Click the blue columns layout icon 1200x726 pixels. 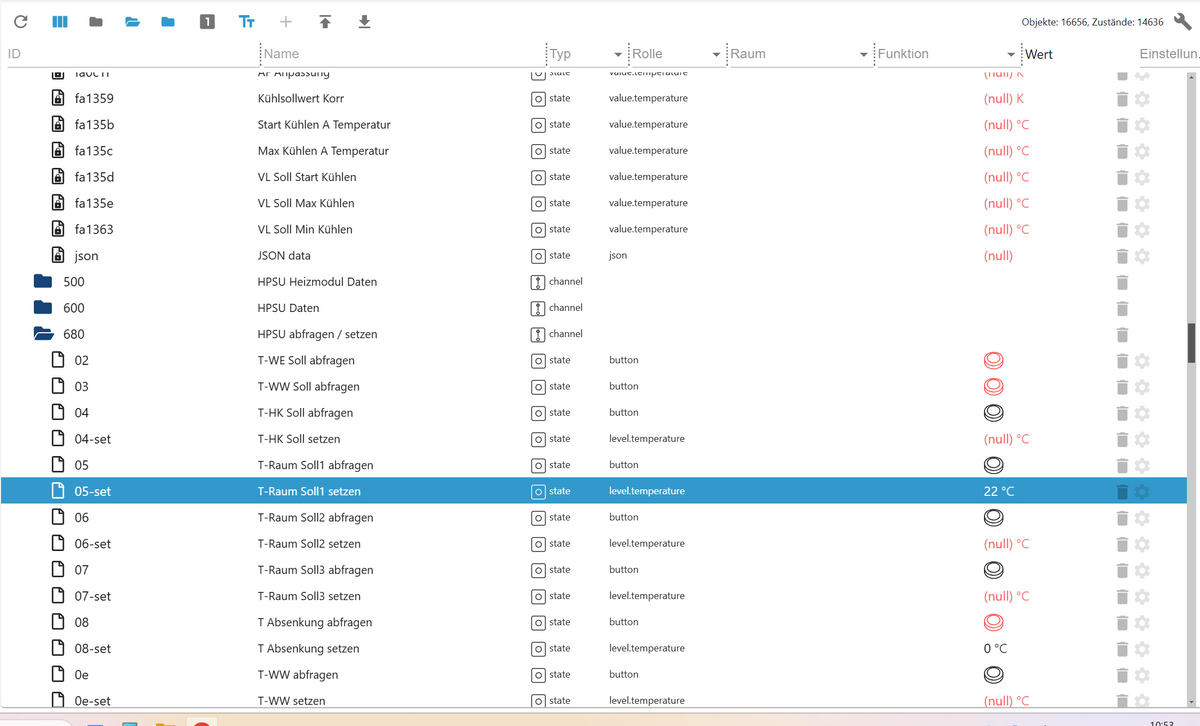point(59,22)
